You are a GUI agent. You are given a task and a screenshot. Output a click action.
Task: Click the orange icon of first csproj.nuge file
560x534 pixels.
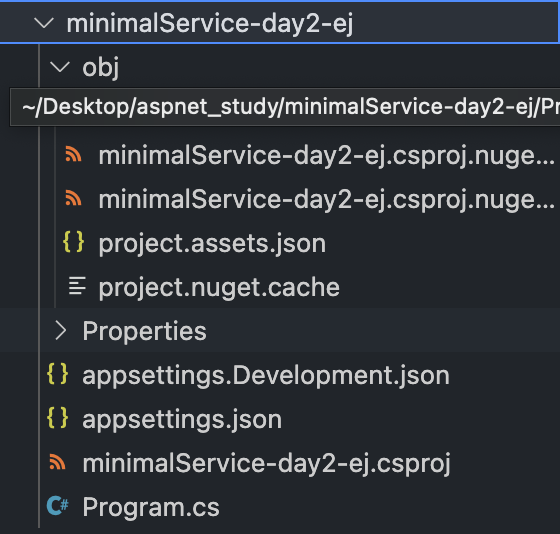[x=74, y=154]
